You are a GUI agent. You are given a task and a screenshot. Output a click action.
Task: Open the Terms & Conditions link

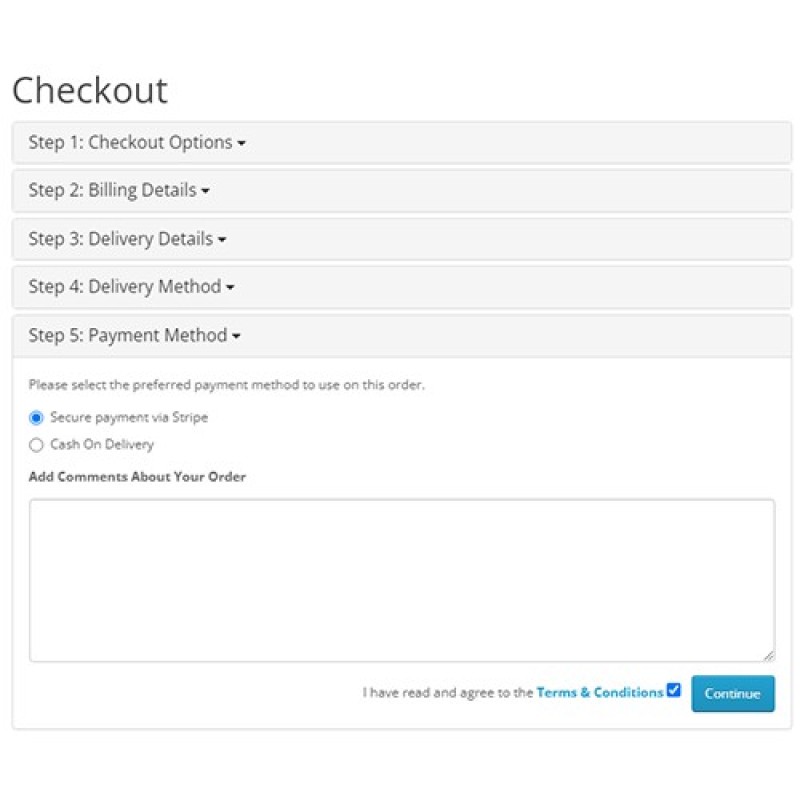click(598, 691)
